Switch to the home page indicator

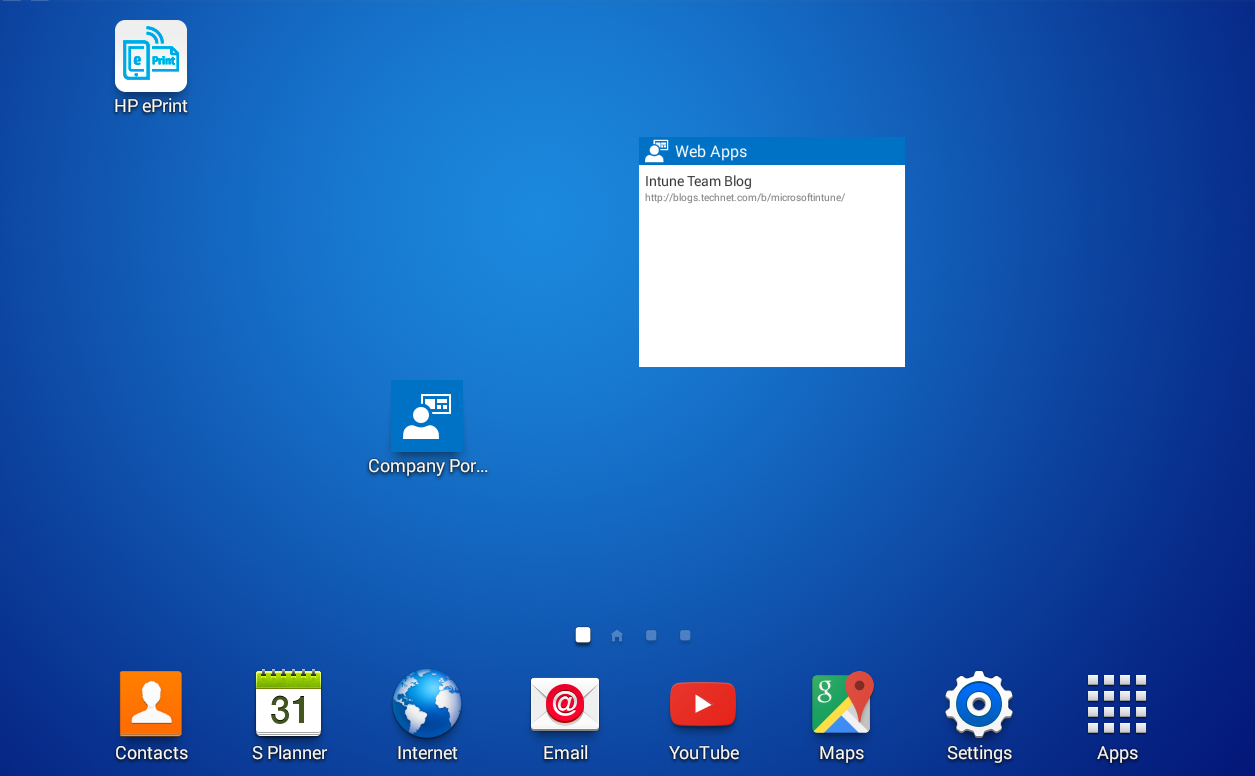pos(616,634)
